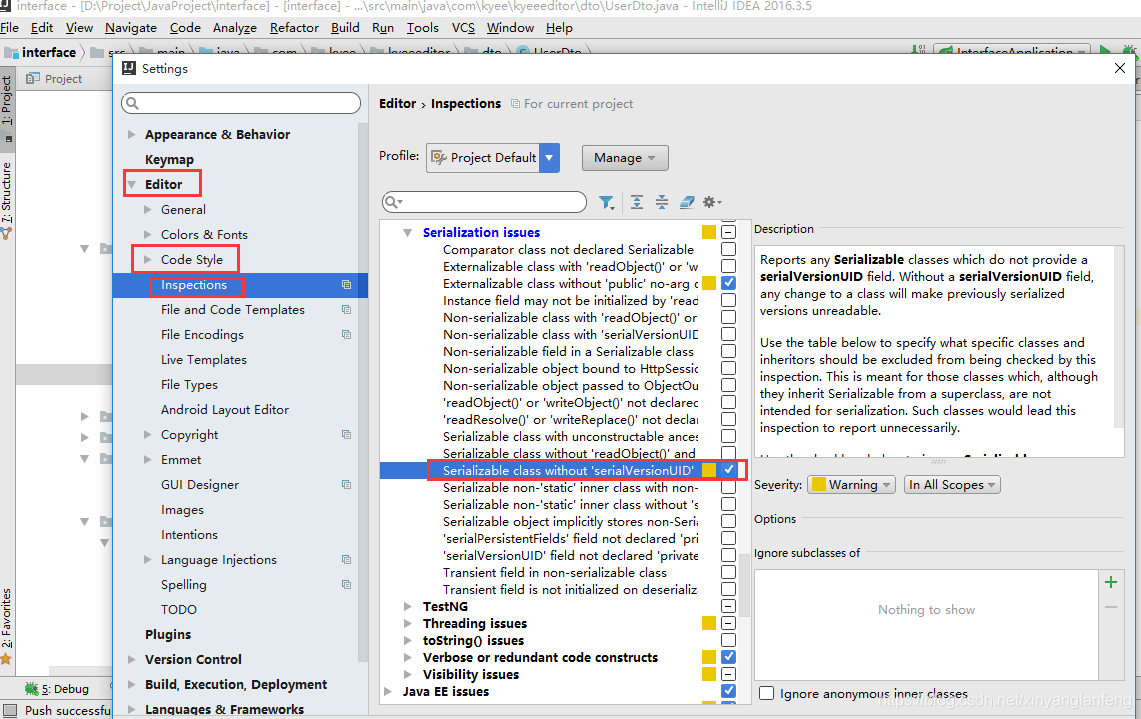The image size is (1141, 719).
Task: Select 'serialVersionUID field not declared private' inspection
Action: (x=570, y=555)
